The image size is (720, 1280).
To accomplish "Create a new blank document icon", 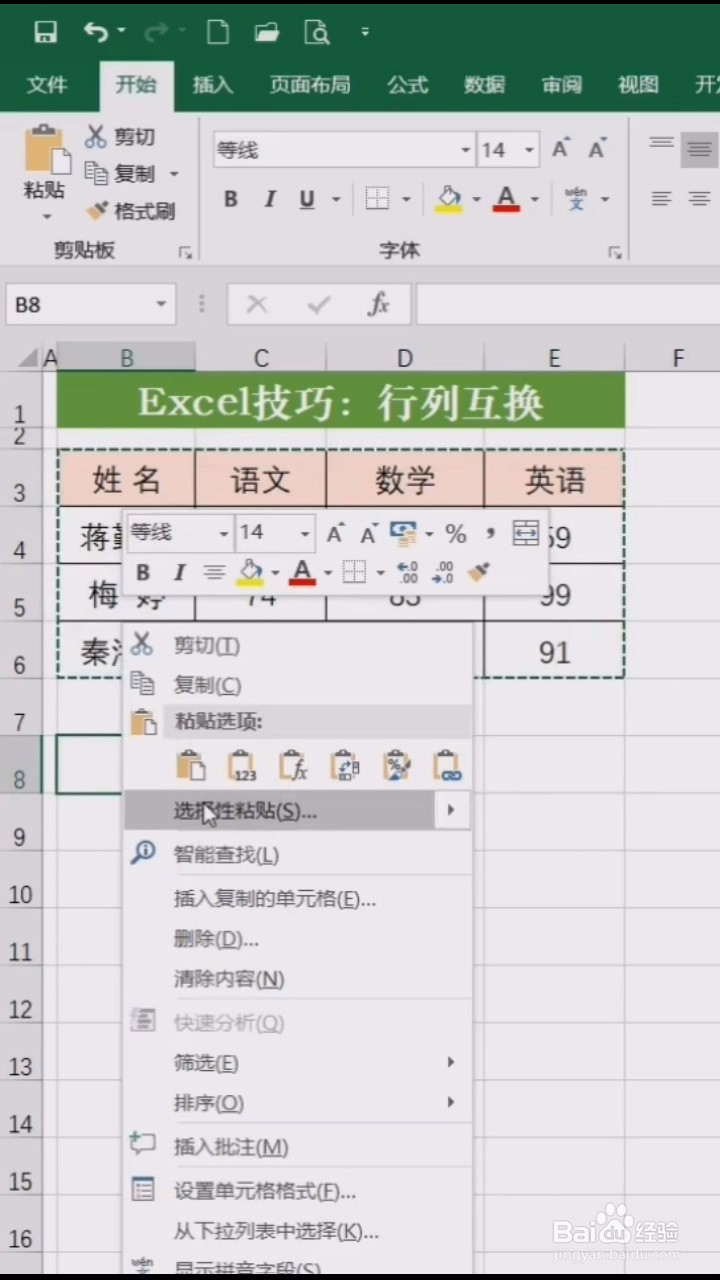I will [218, 33].
